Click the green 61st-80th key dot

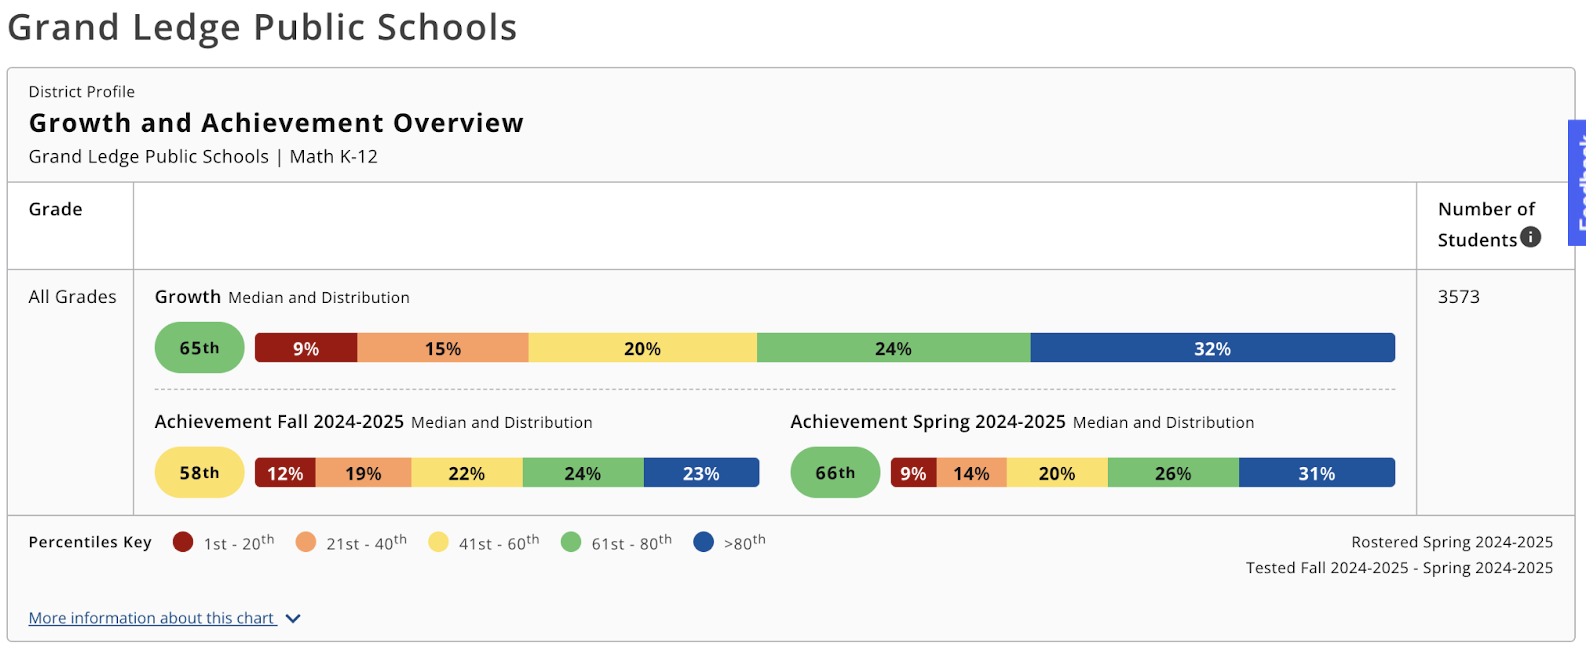click(571, 542)
